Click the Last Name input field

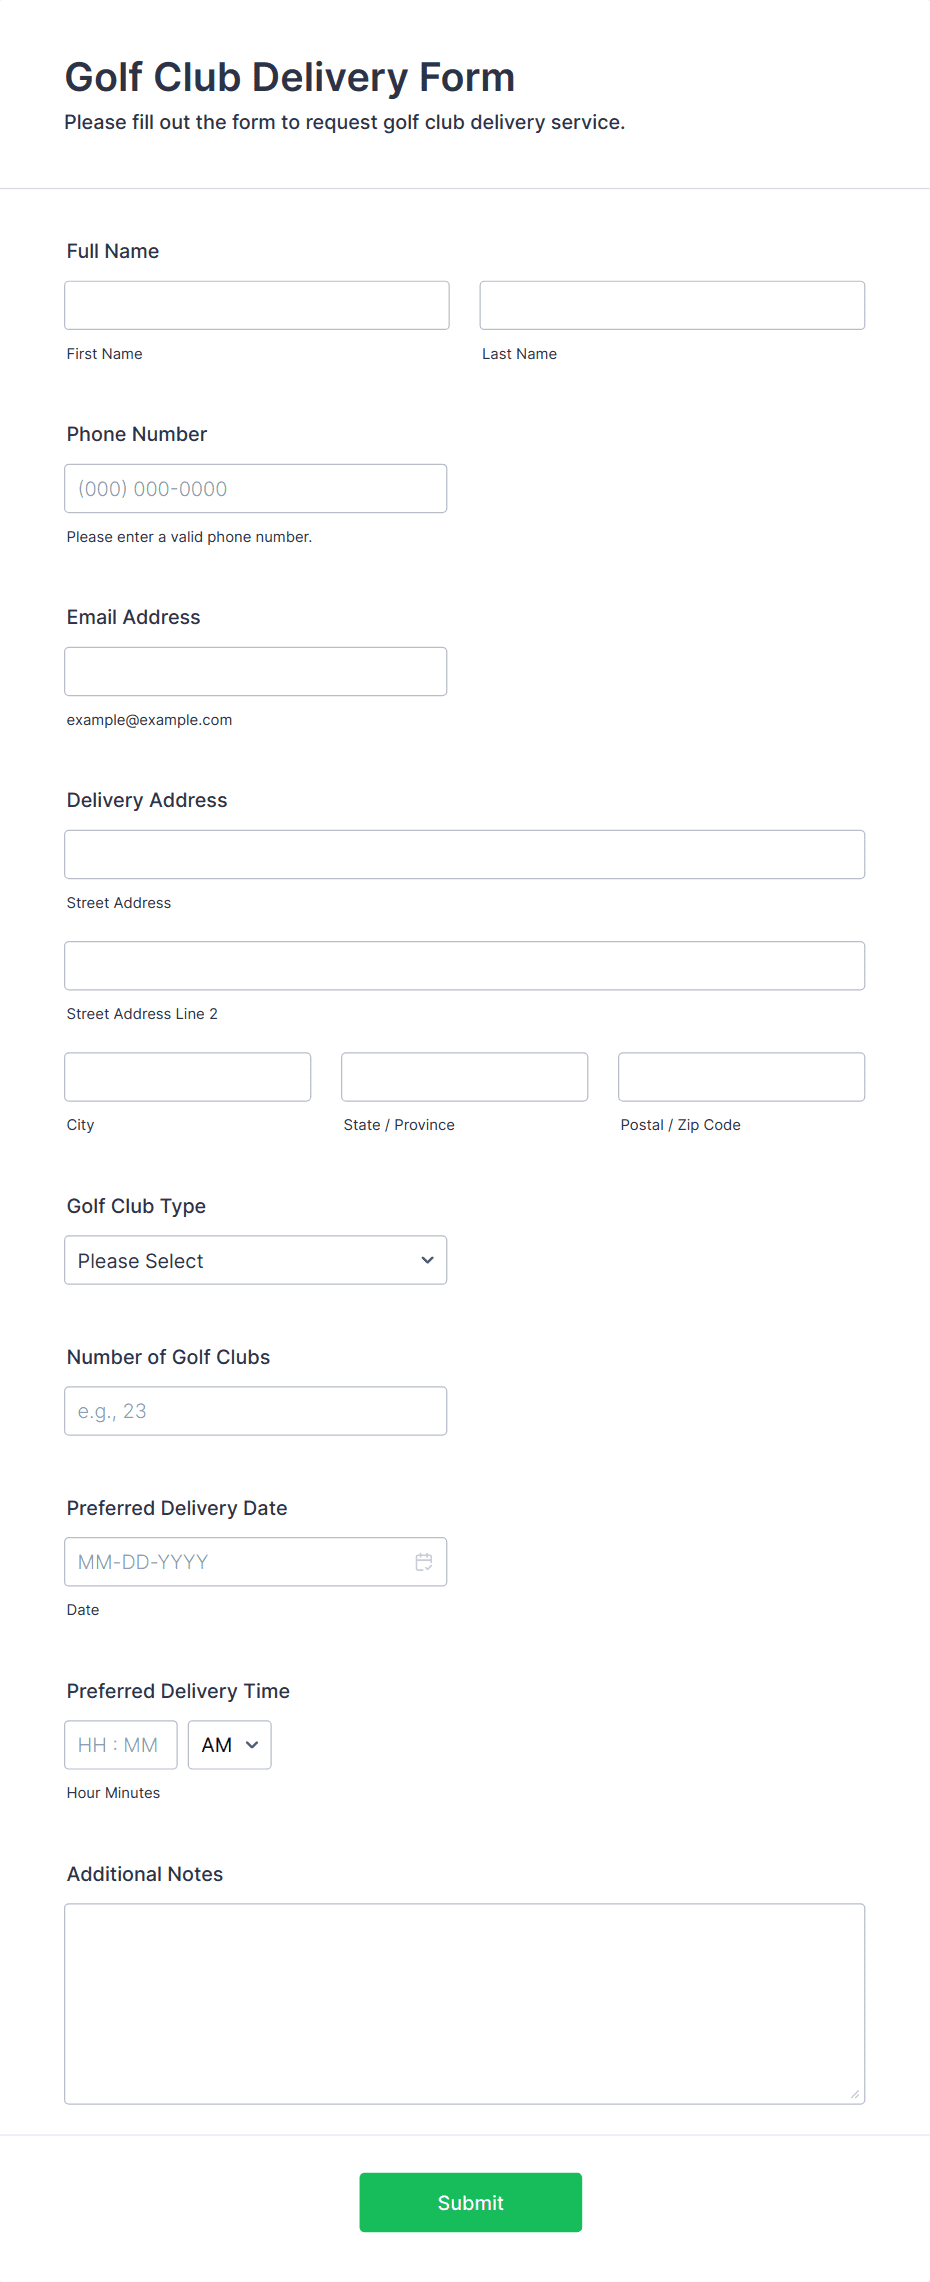672,305
